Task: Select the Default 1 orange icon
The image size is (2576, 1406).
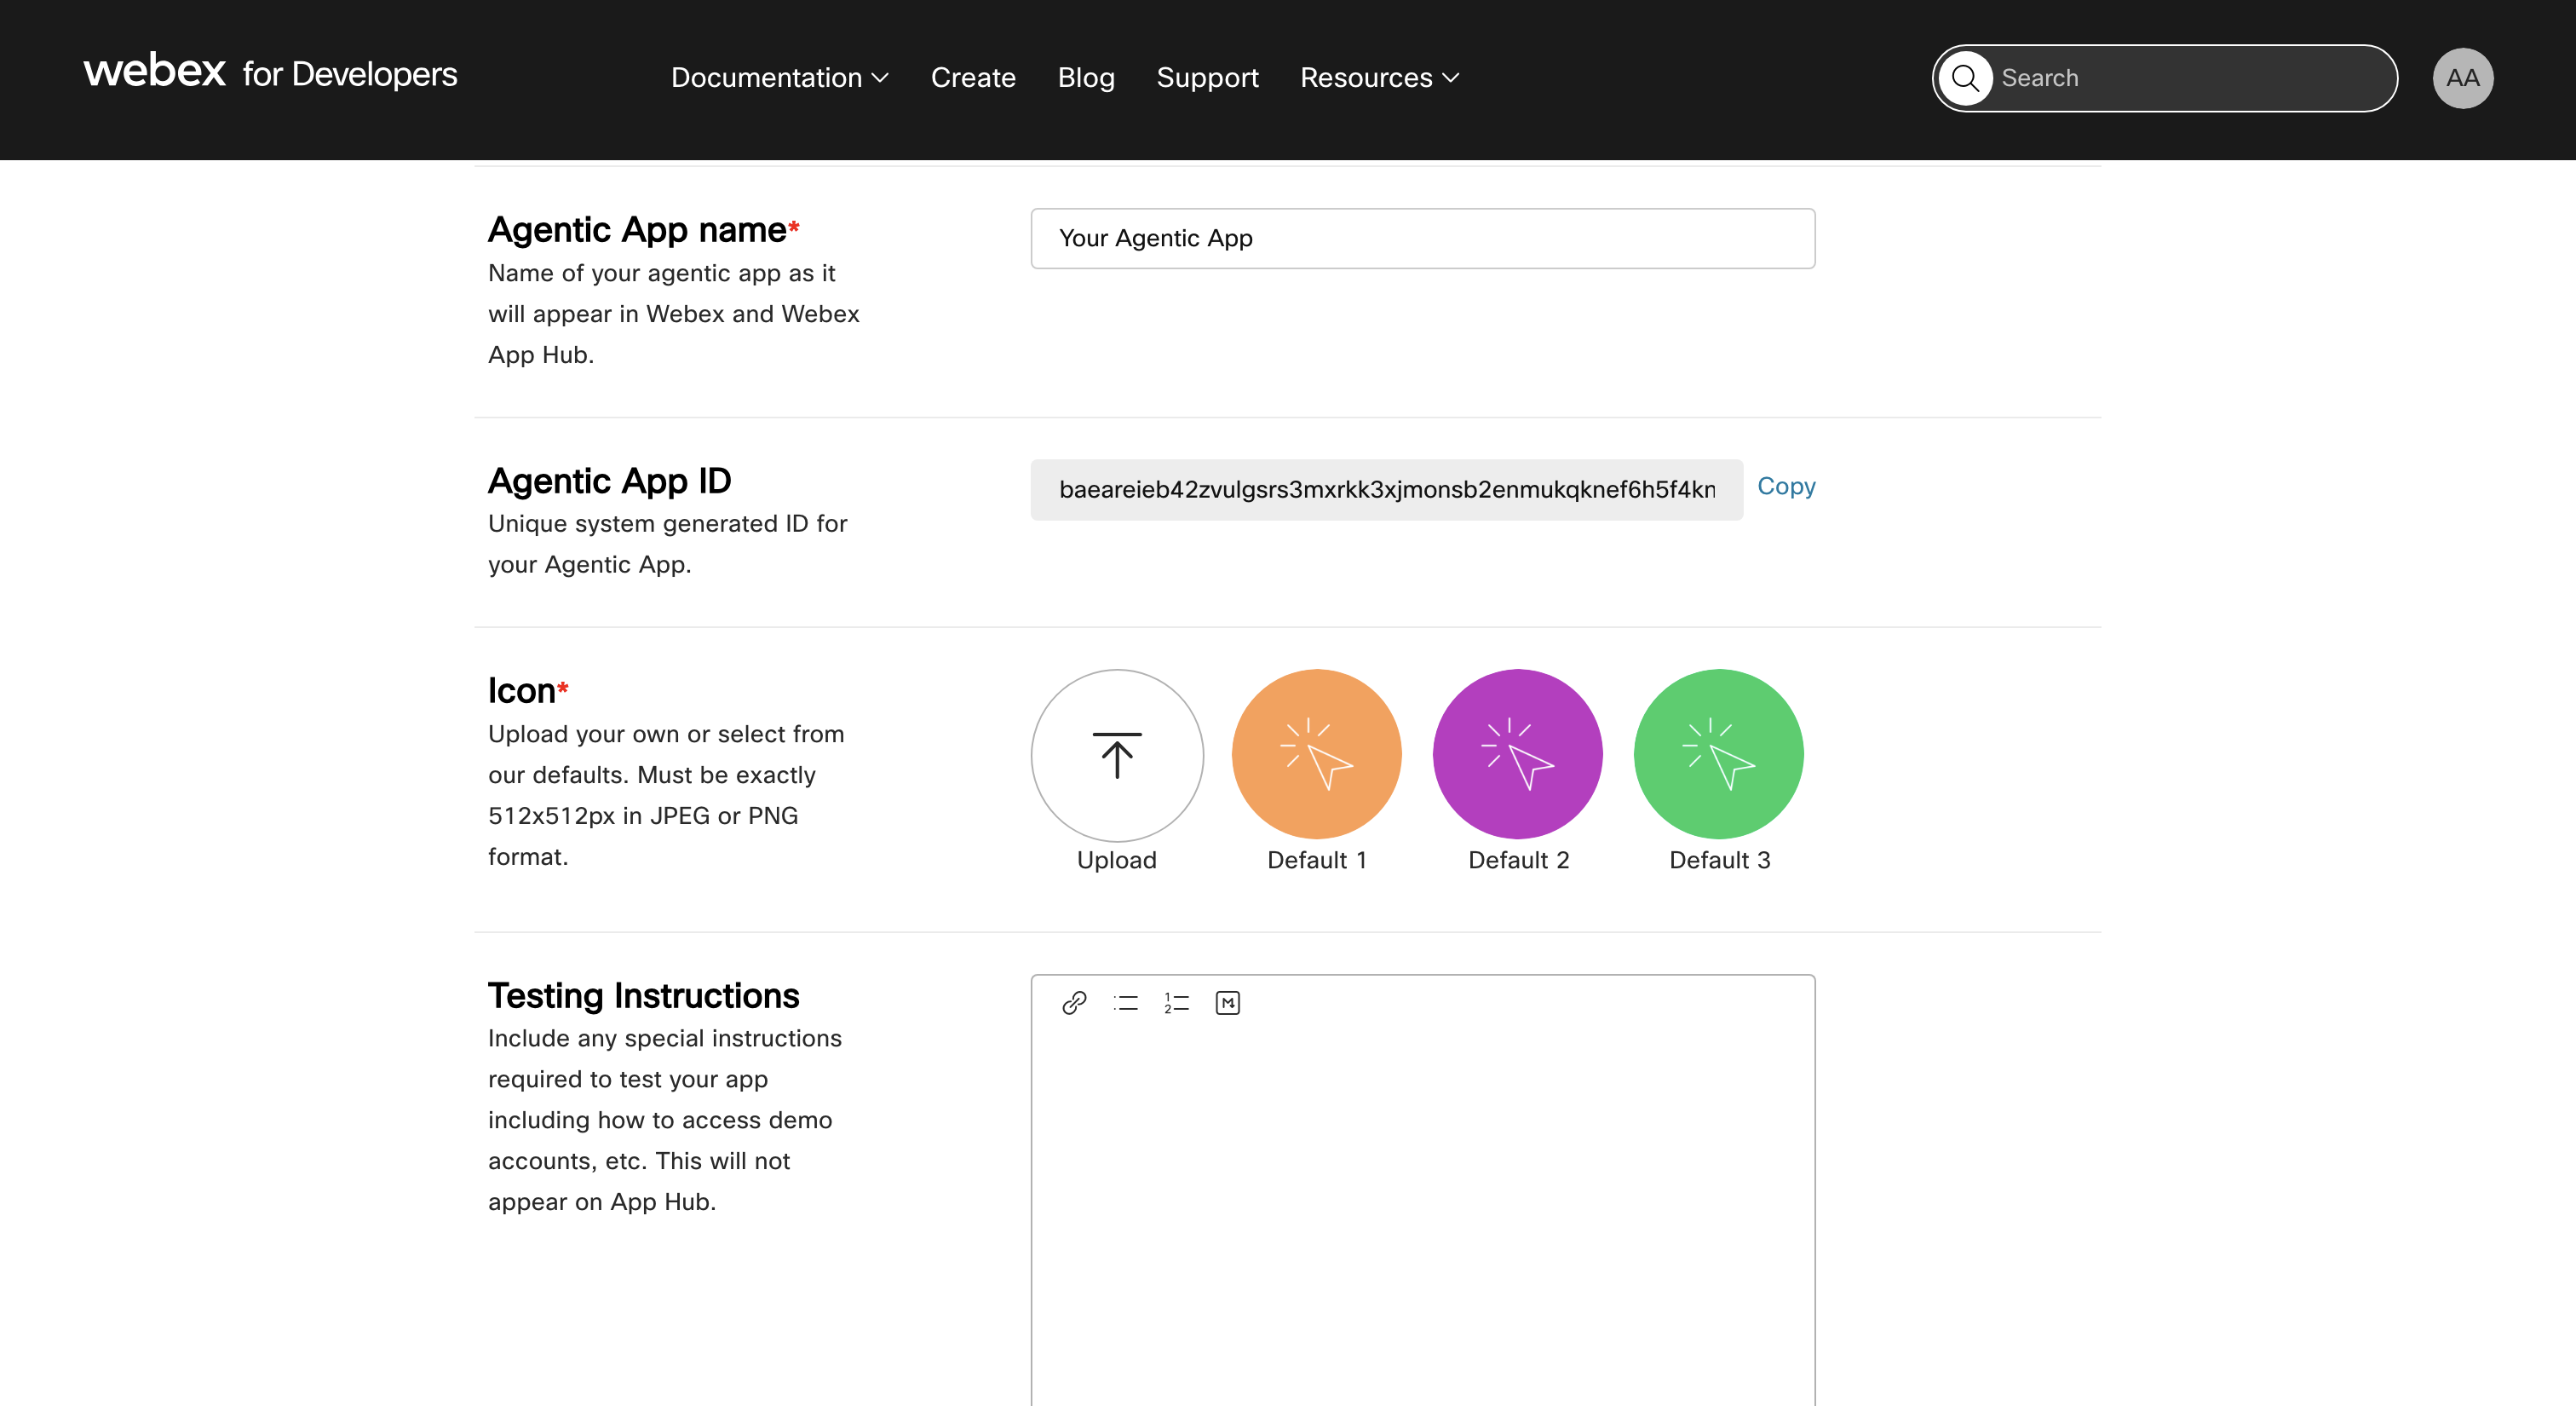Action: [1316, 754]
